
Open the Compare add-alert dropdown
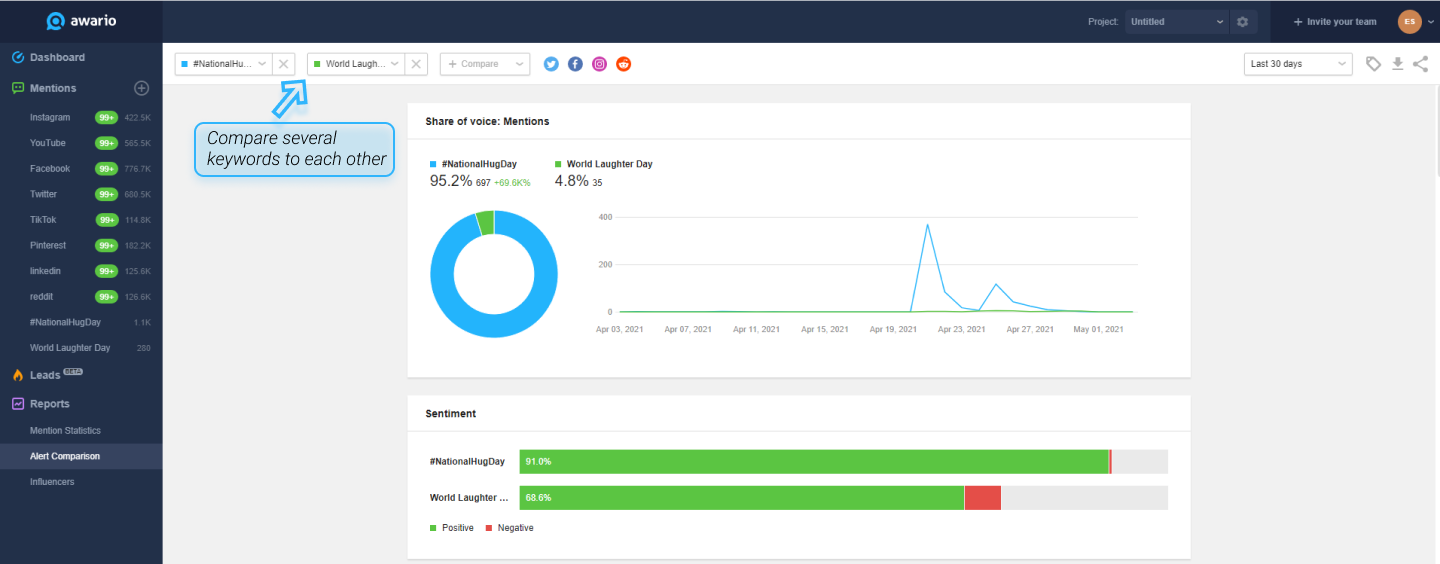tap(485, 64)
